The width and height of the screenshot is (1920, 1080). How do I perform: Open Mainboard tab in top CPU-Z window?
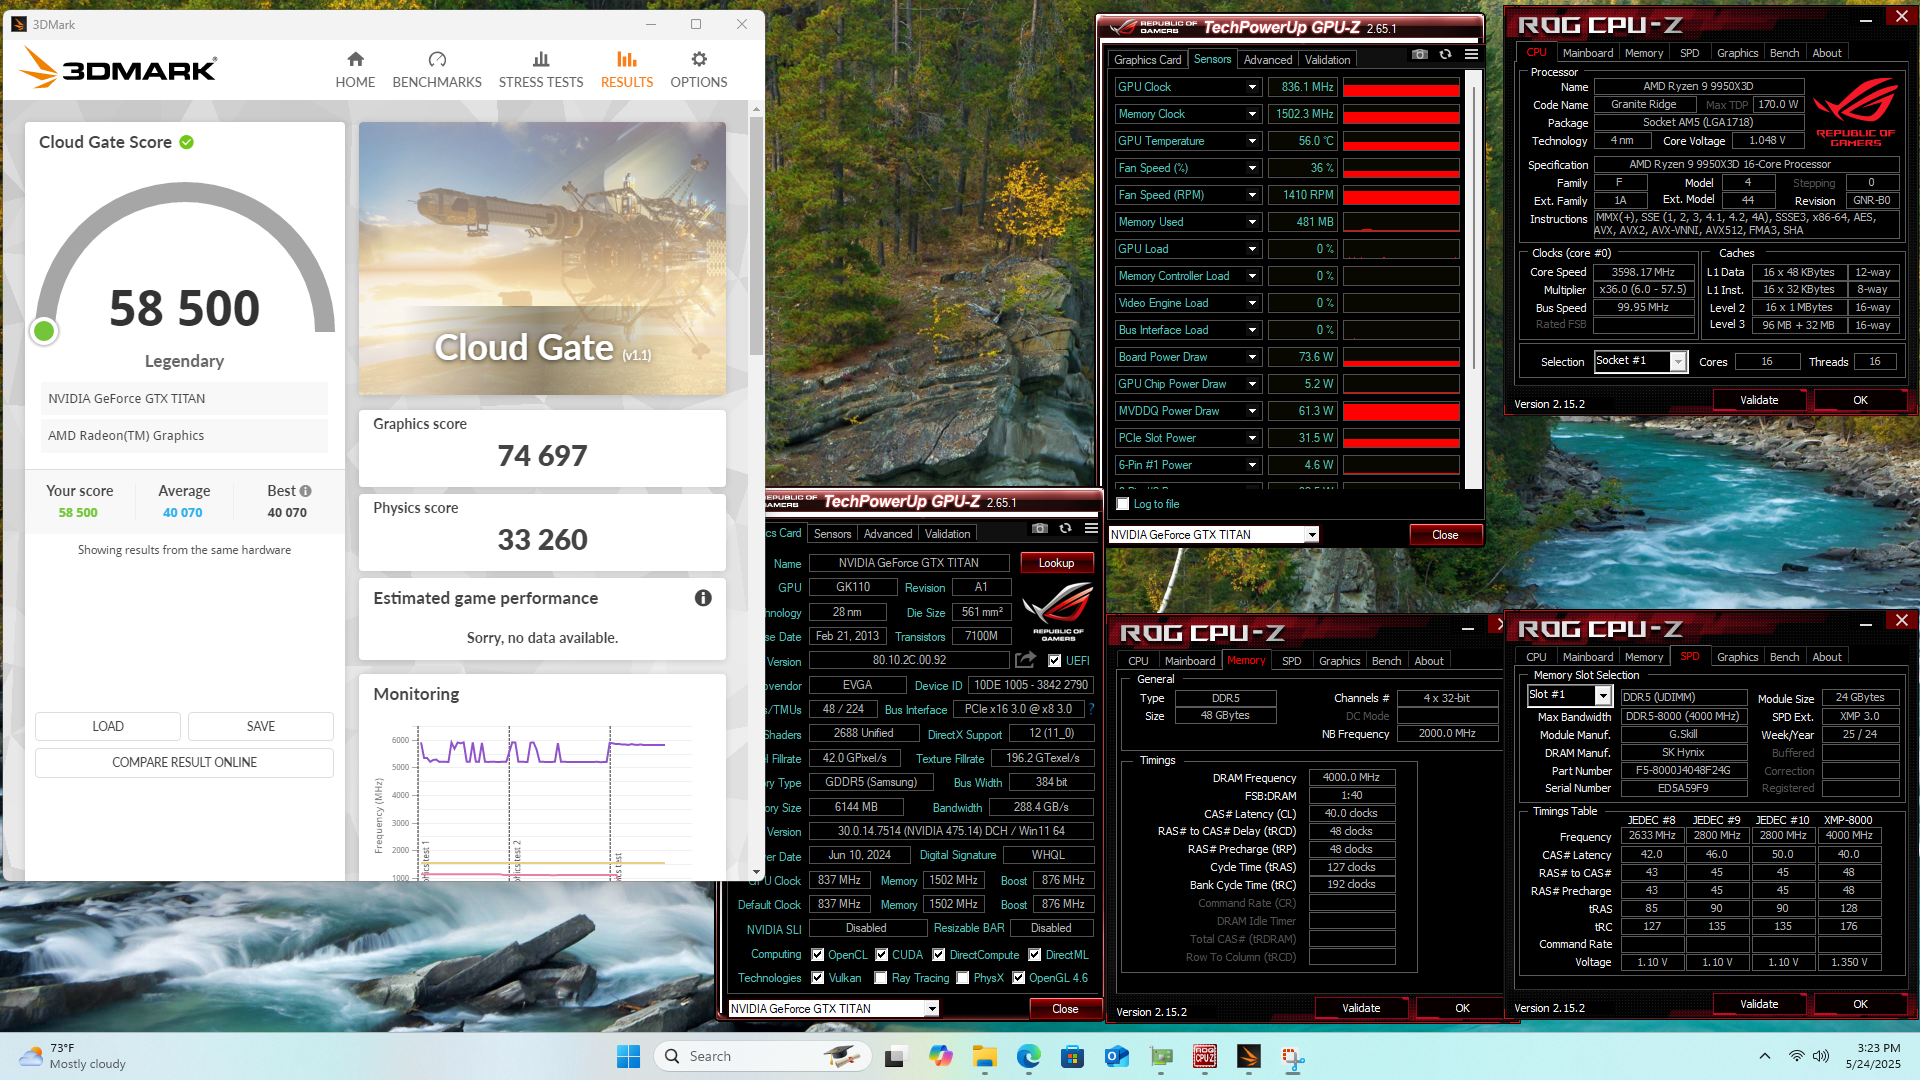(x=1588, y=53)
